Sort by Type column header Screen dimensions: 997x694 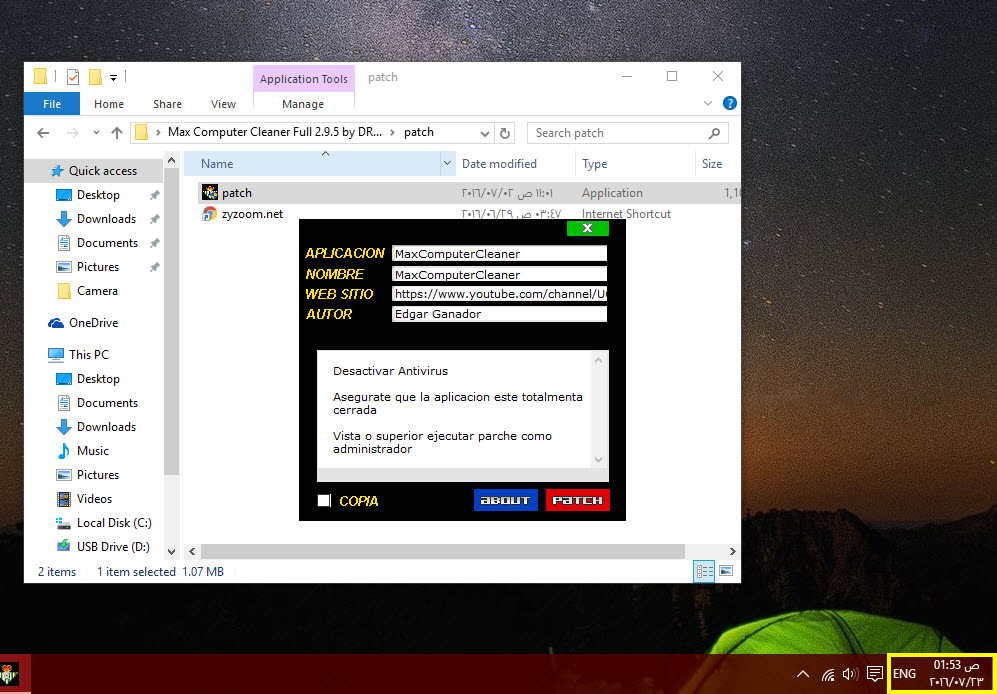pyautogui.click(x=635, y=163)
